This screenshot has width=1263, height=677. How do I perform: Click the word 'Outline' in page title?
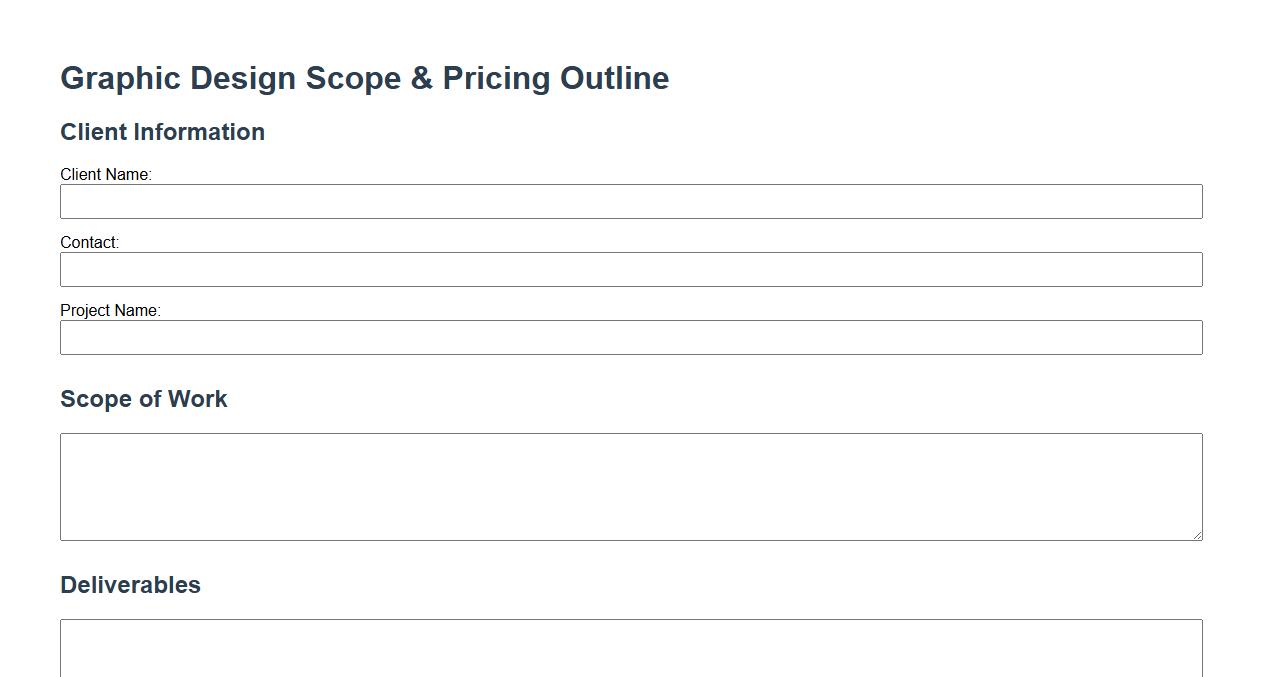614,78
